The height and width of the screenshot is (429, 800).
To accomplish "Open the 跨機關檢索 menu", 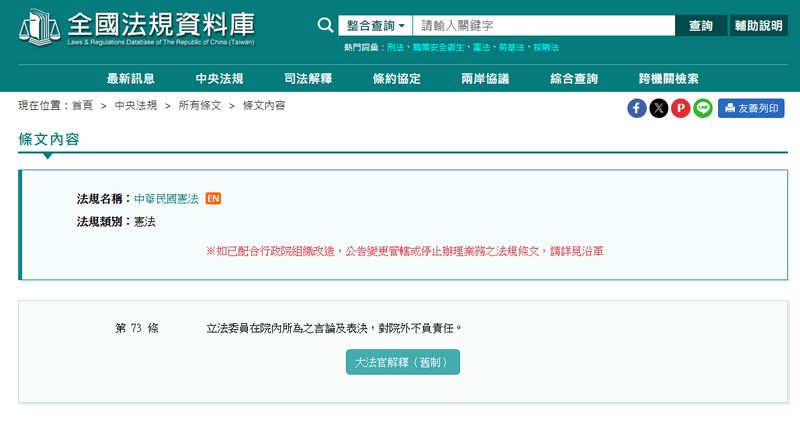I will (x=668, y=79).
